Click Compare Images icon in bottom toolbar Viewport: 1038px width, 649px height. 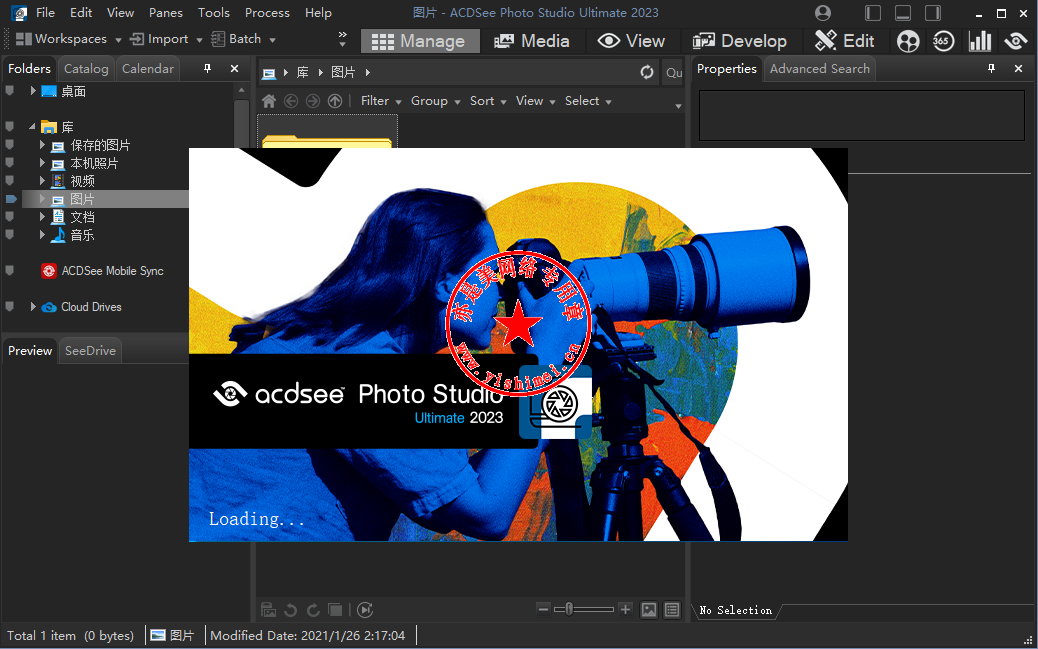click(x=336, y=610)
